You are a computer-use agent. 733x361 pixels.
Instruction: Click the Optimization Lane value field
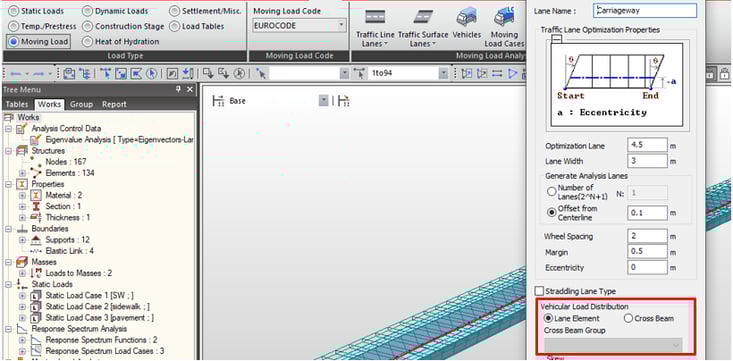[647, 145]
